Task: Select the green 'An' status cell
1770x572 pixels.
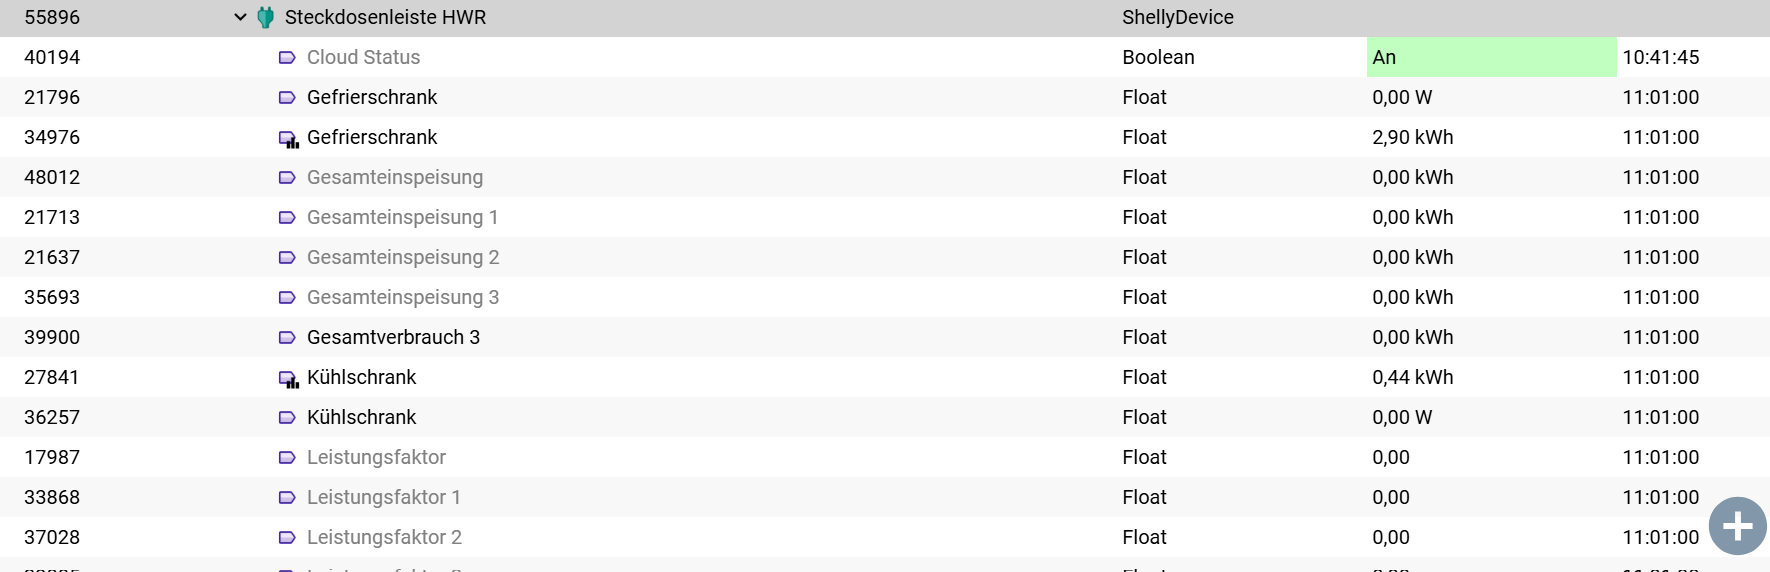Action: tap(1490, 57)
